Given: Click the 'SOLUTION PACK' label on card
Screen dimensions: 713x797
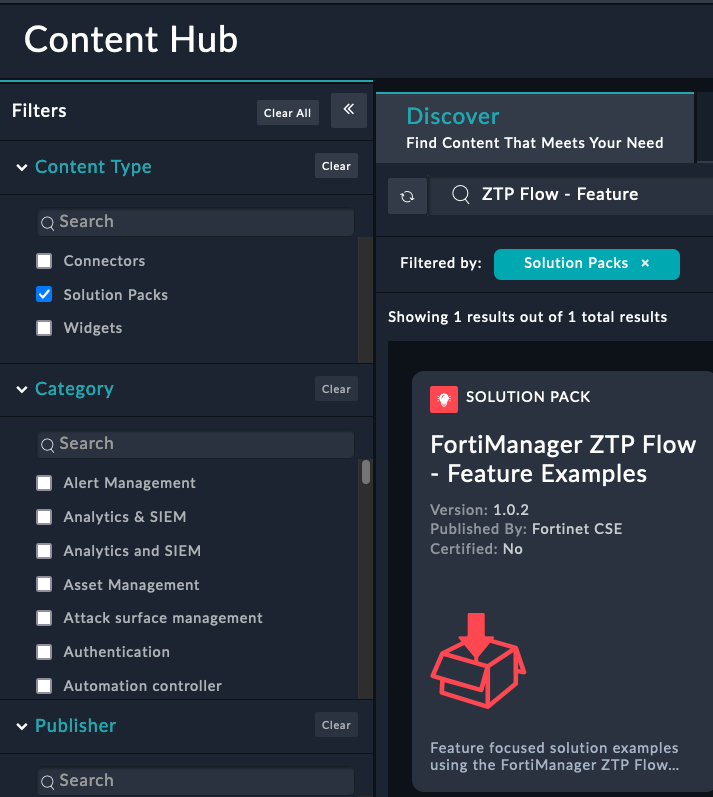Looking at the screenshot, I should 528,396.
